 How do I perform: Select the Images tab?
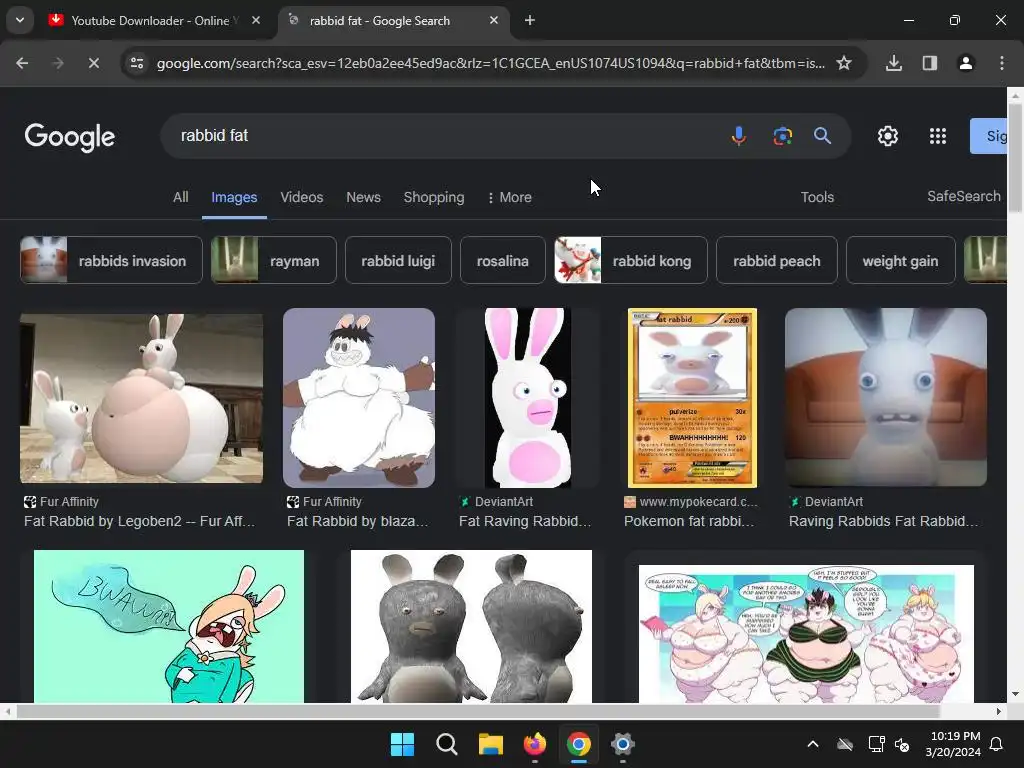(x=234, y=197)
